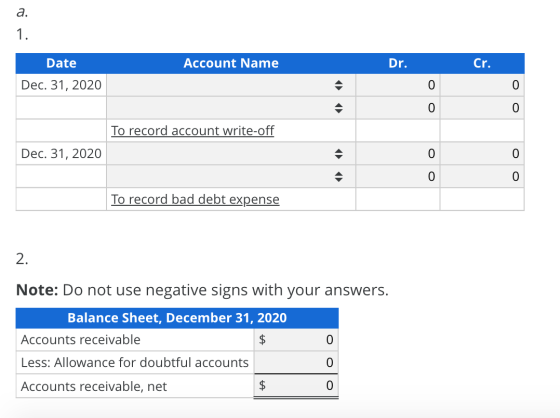Click Allowance for doubtful accounts amount field
Viewport: 560px width, 418px height.
coord(296,363)
